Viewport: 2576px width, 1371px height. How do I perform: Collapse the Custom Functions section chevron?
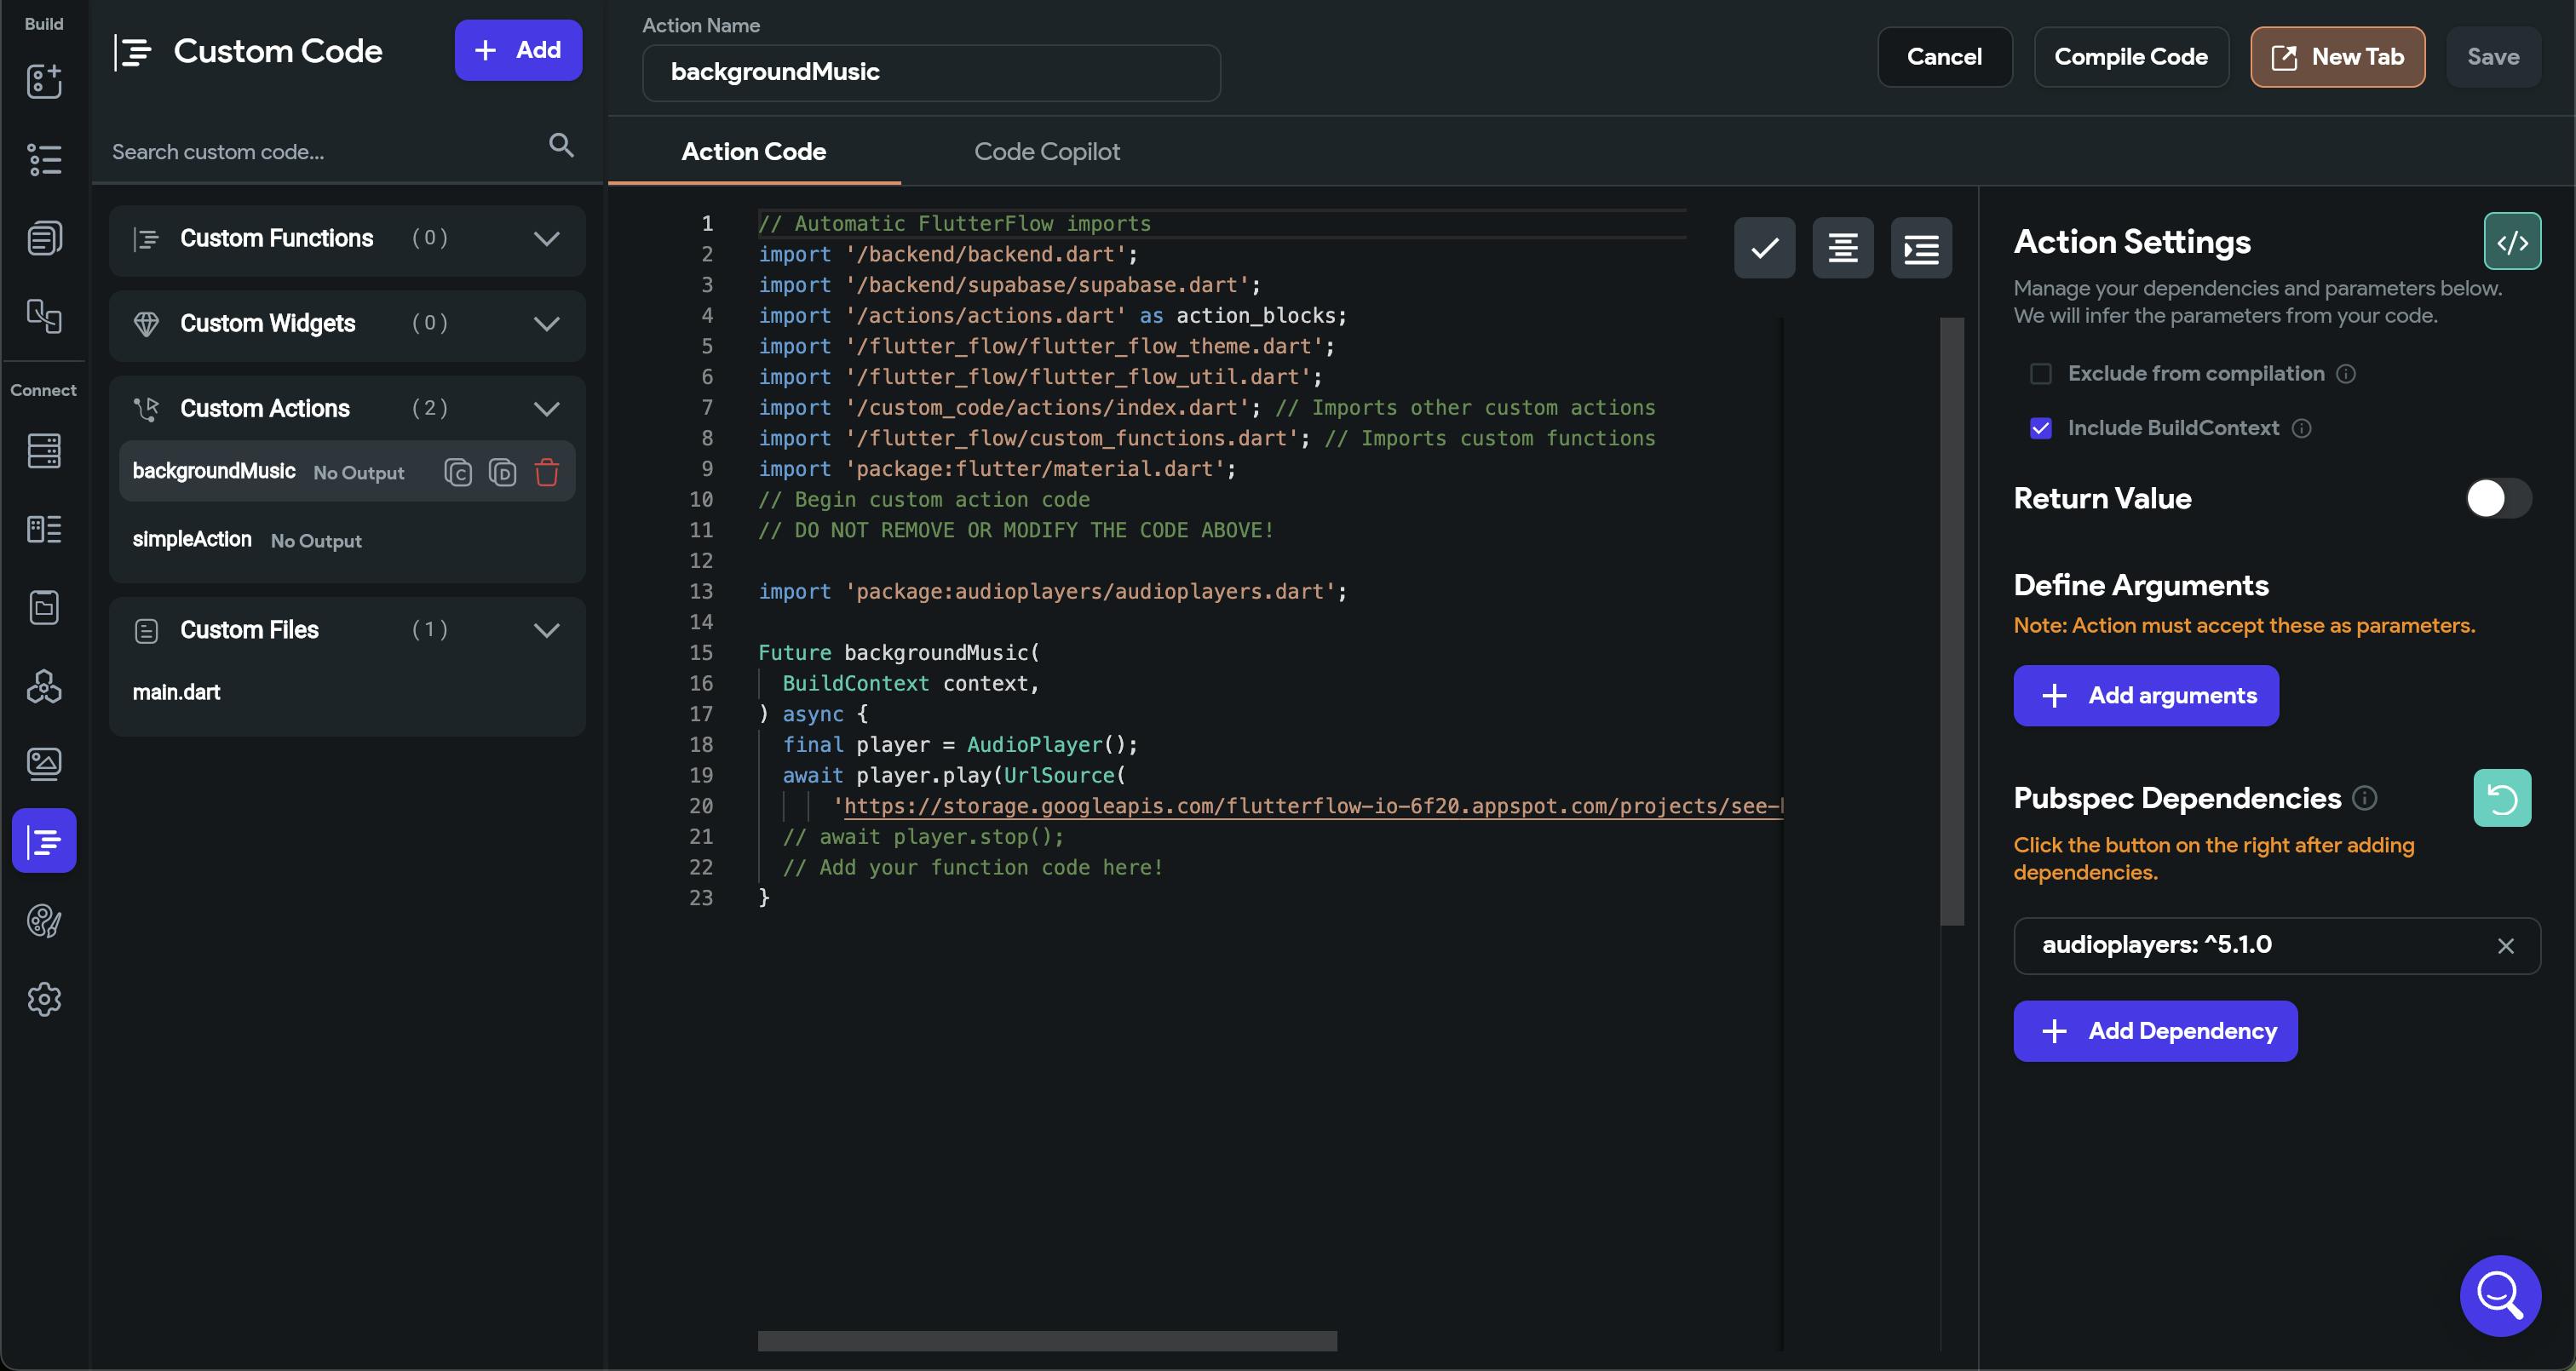(546, 239)
